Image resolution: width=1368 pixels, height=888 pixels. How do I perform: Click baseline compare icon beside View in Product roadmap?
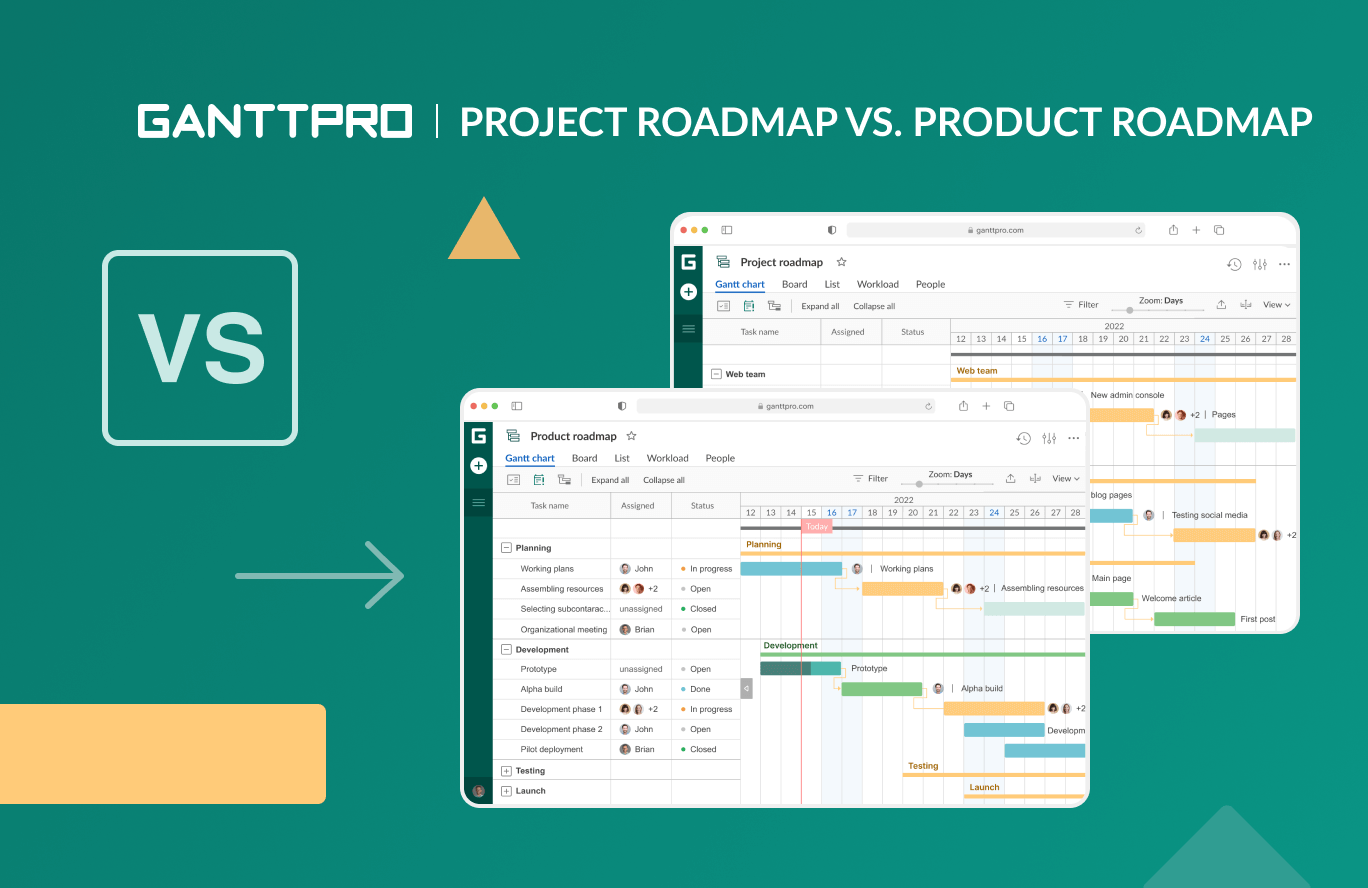click(1035, 478)
